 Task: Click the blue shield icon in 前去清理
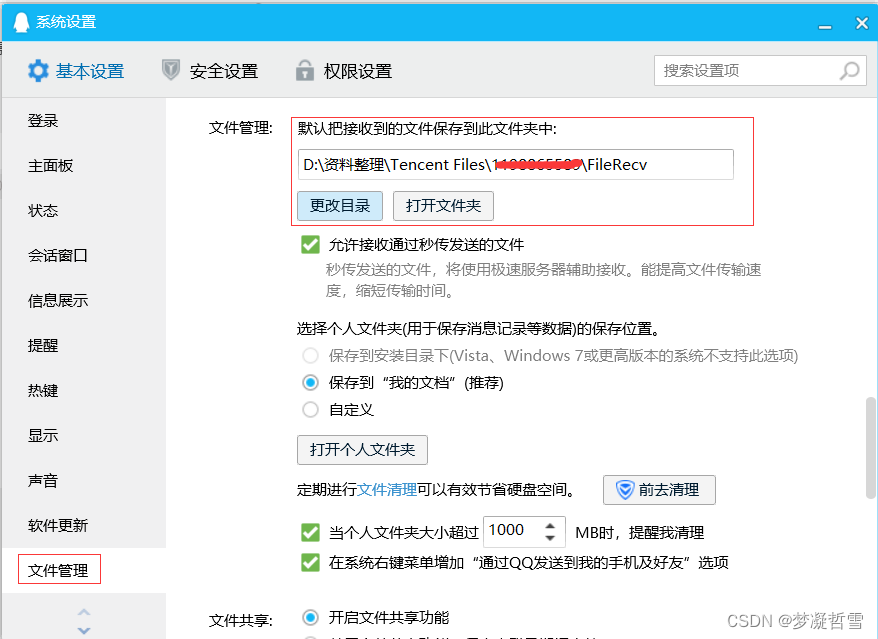point(624,489)
